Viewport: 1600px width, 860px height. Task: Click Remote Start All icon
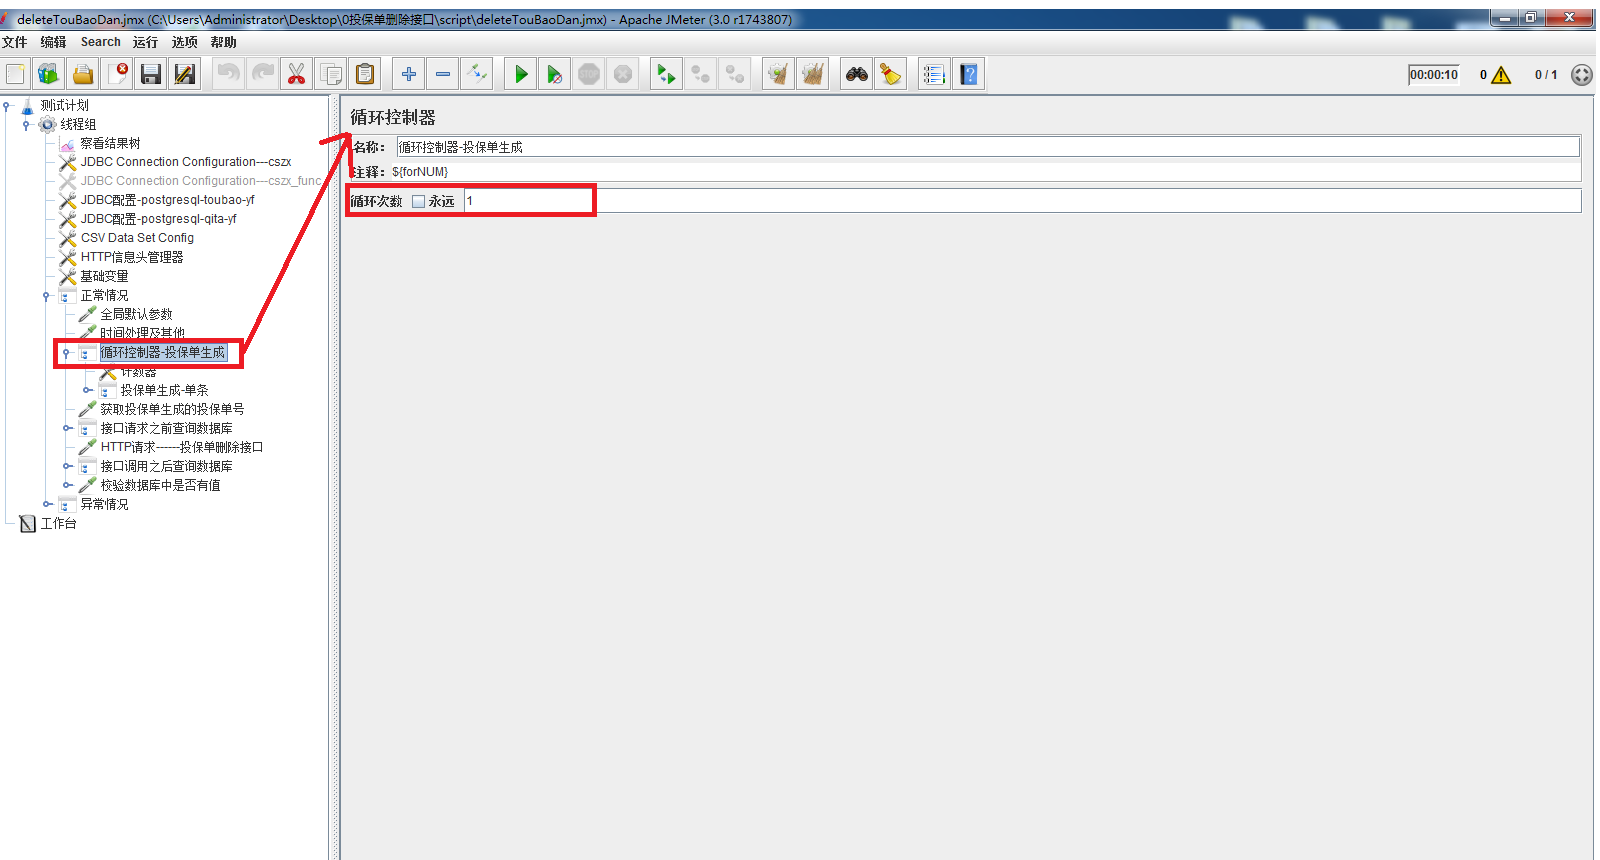pos(666,74)
